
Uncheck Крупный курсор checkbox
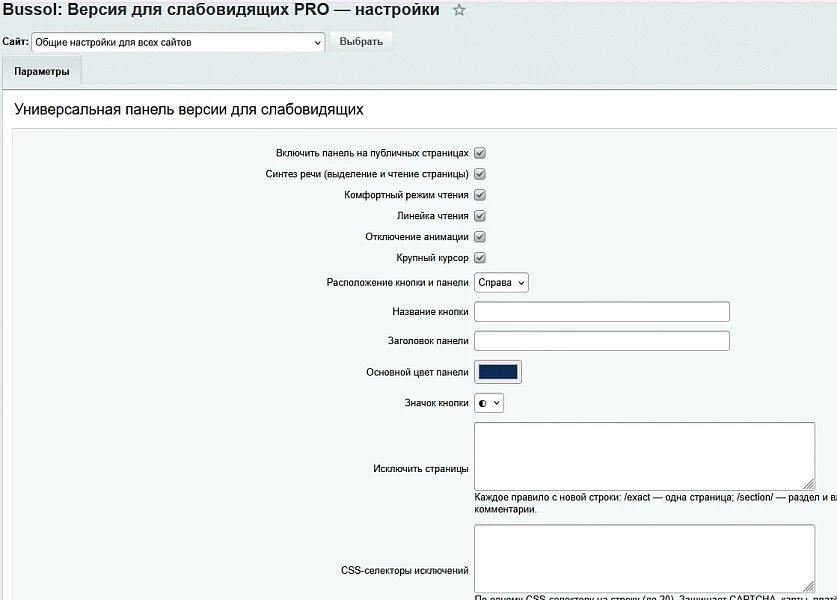tap(480, 258)
